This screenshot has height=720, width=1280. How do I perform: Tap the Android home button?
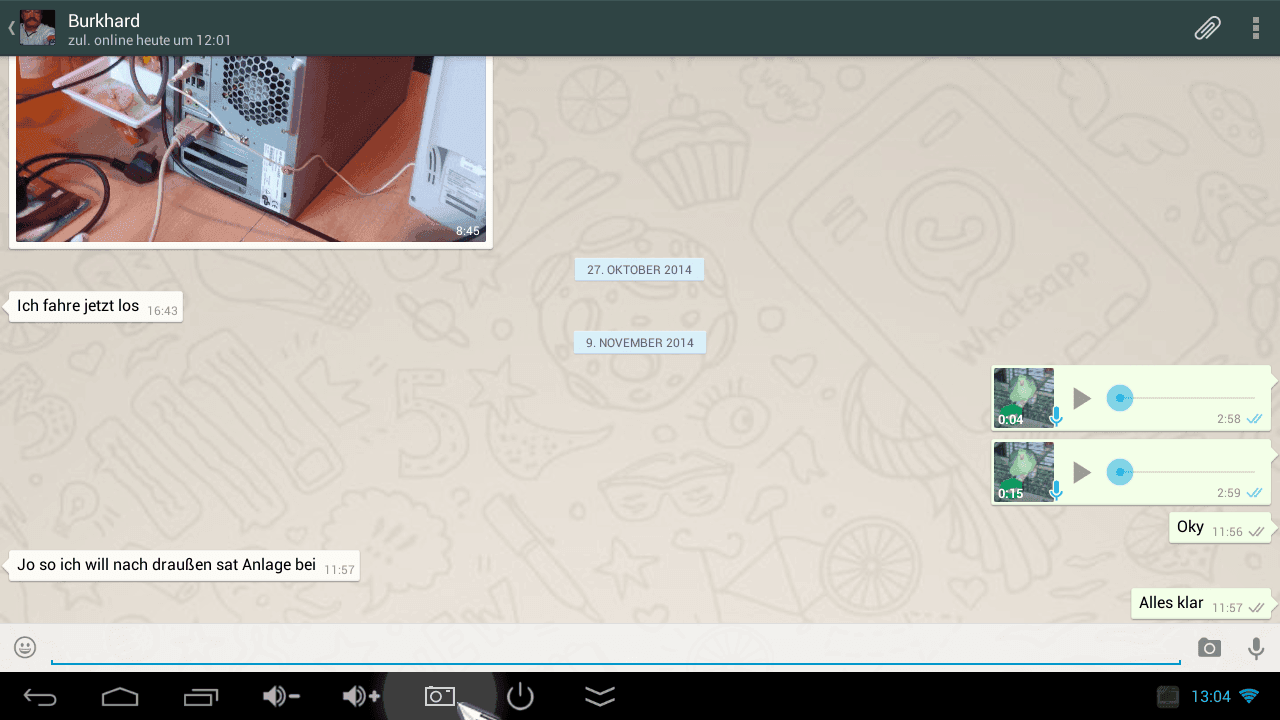120,696
